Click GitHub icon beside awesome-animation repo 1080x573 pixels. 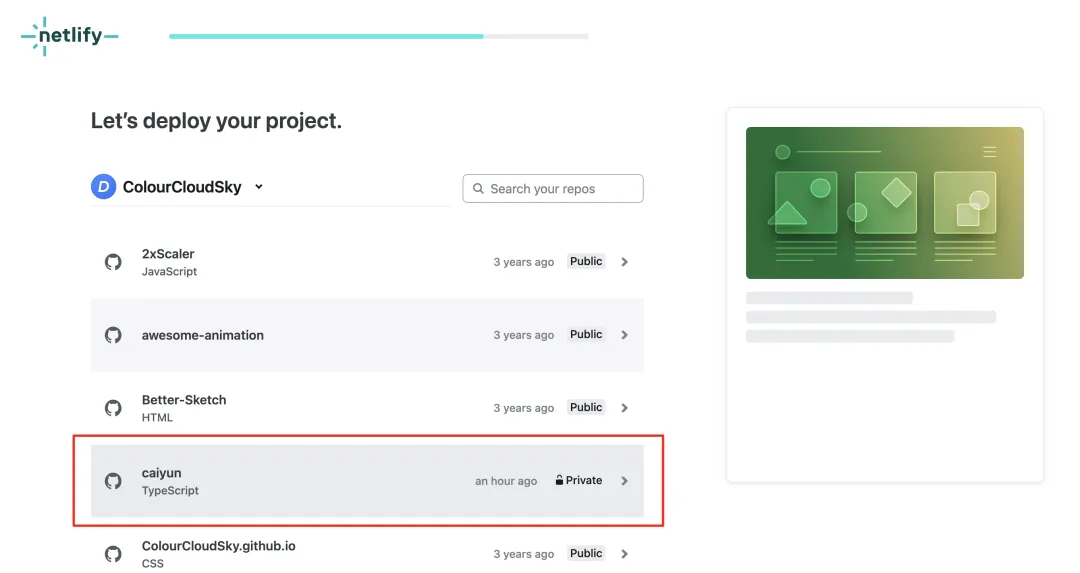[x=113, y=335]
